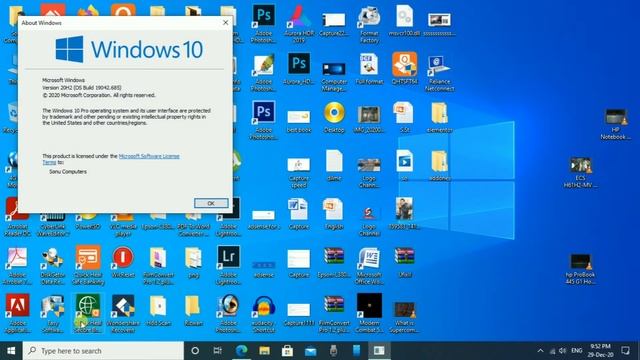640x360 pixels.
Task: Open WicReset red icon shortcut
Action: pyautogui.click(x=123, y=262)
